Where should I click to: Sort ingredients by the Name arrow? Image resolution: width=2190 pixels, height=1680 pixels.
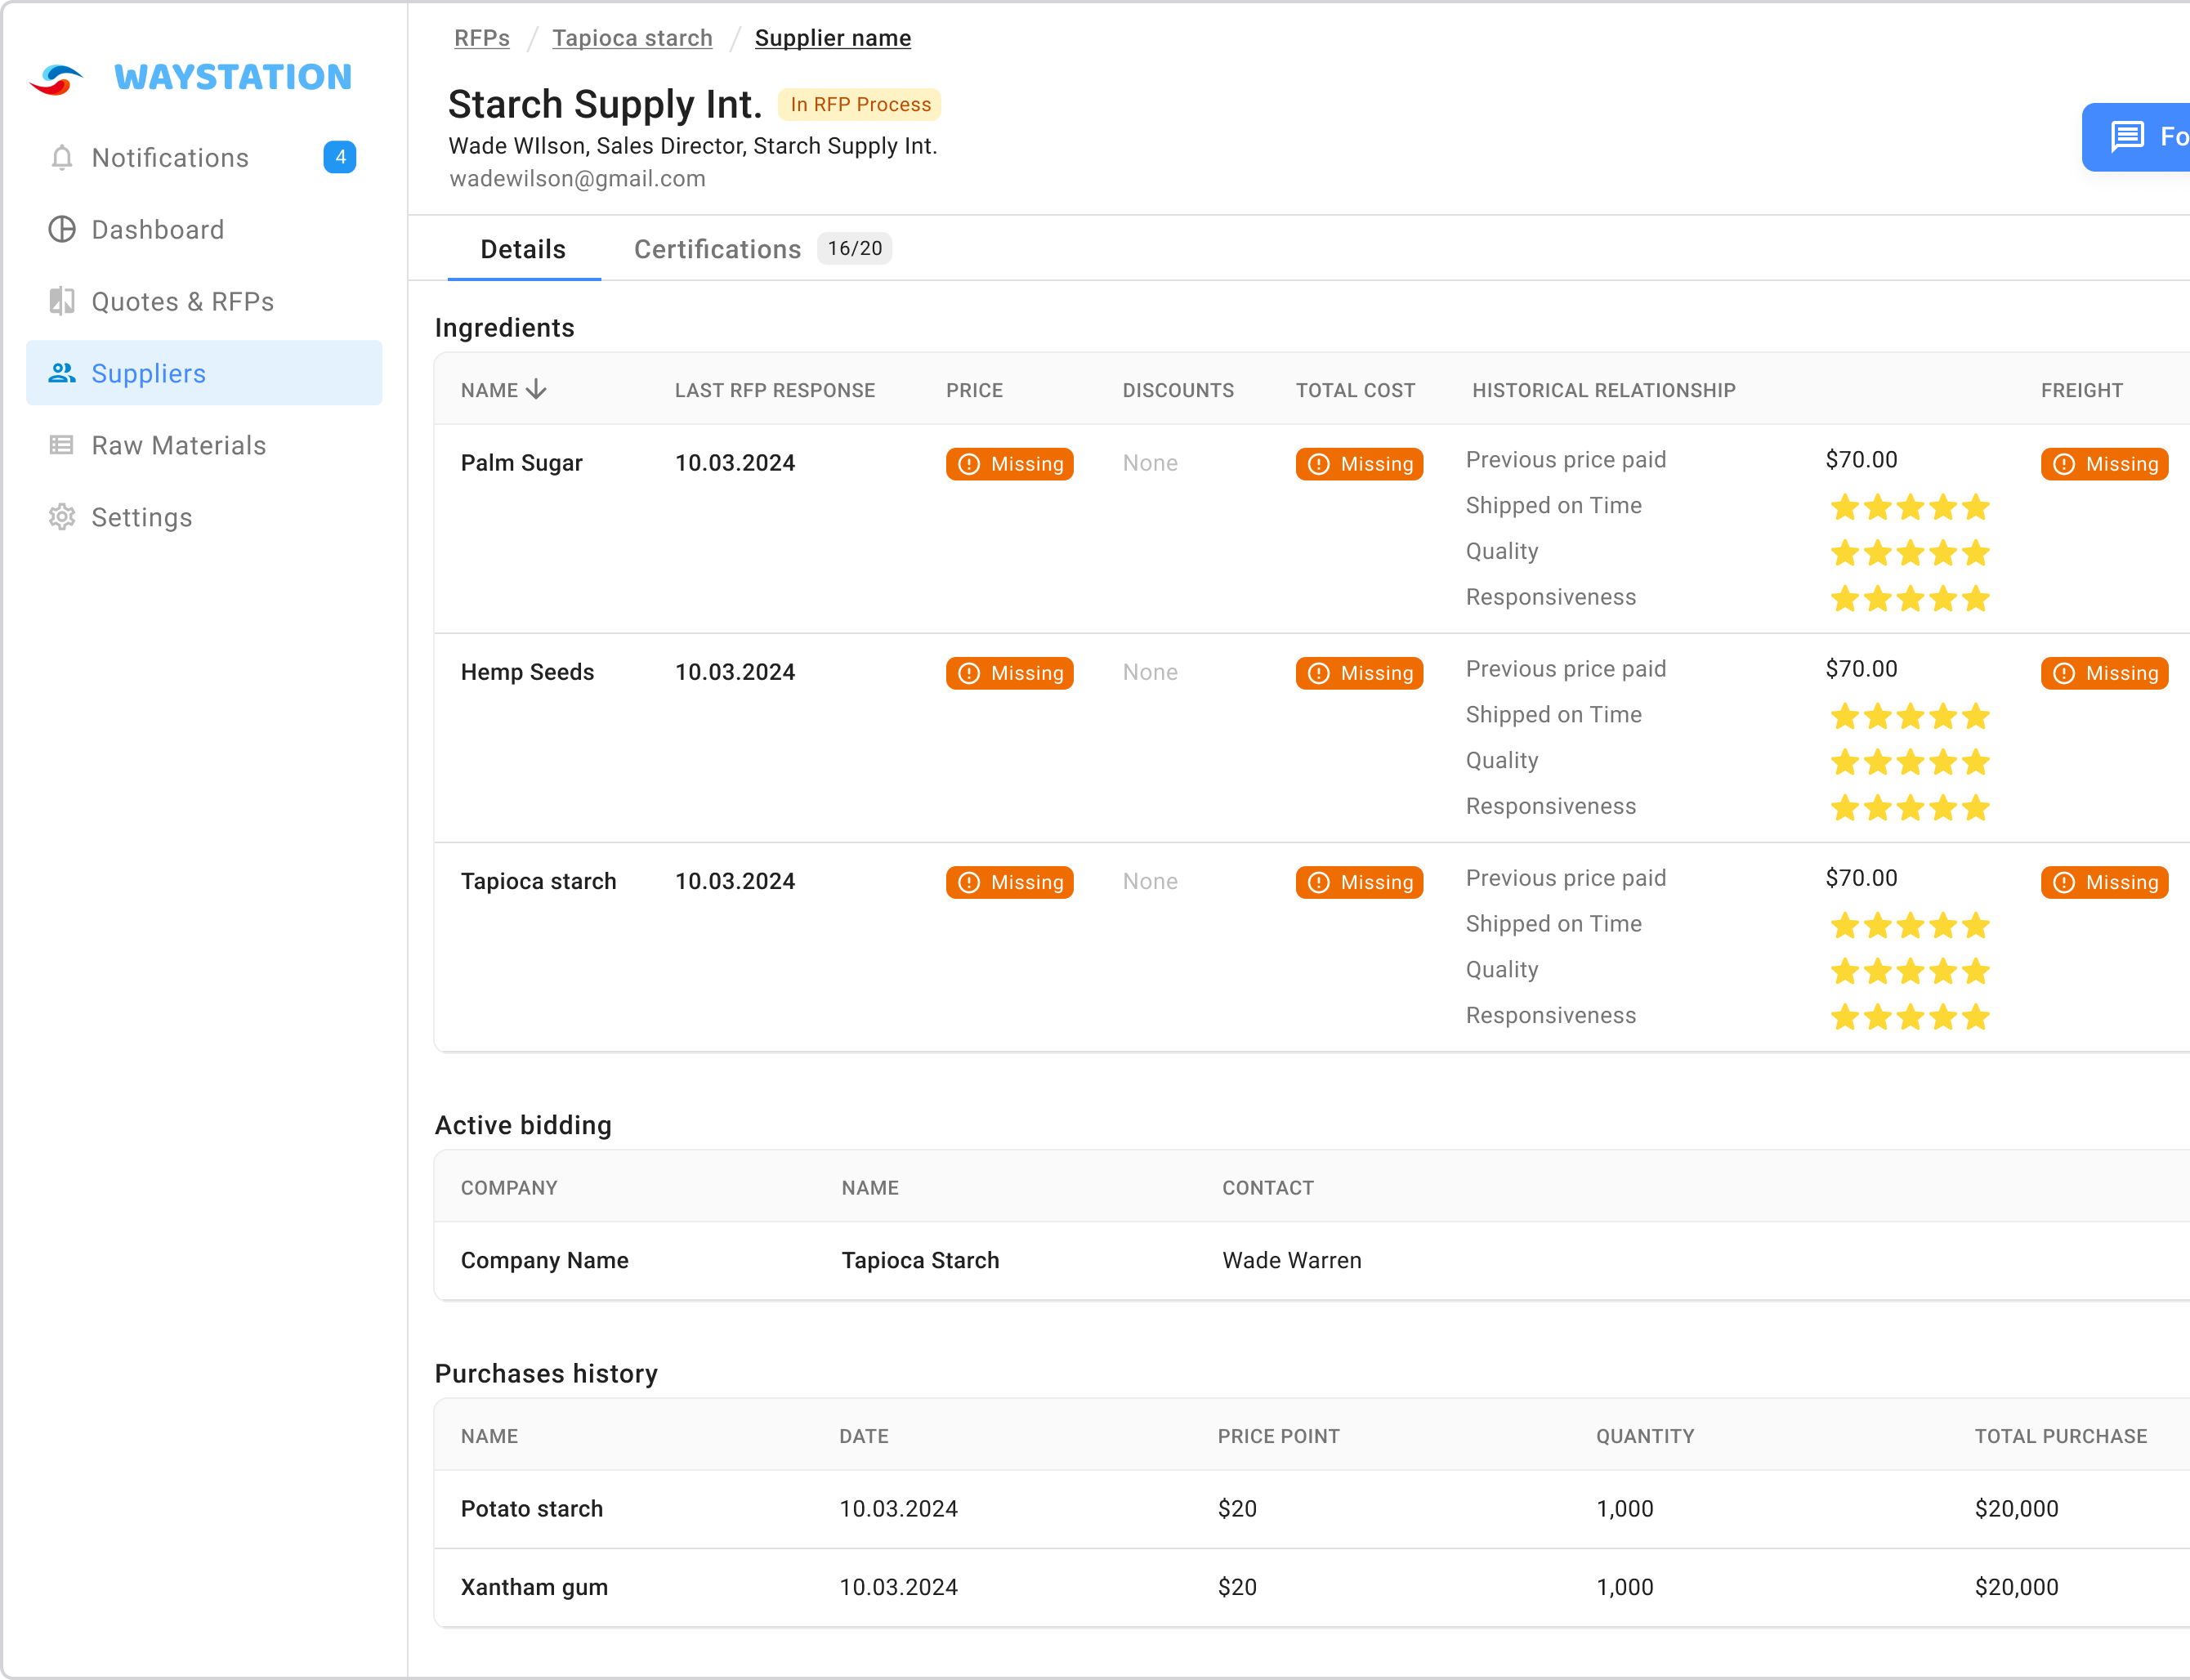pyautogui.click(x=537, y=390)
